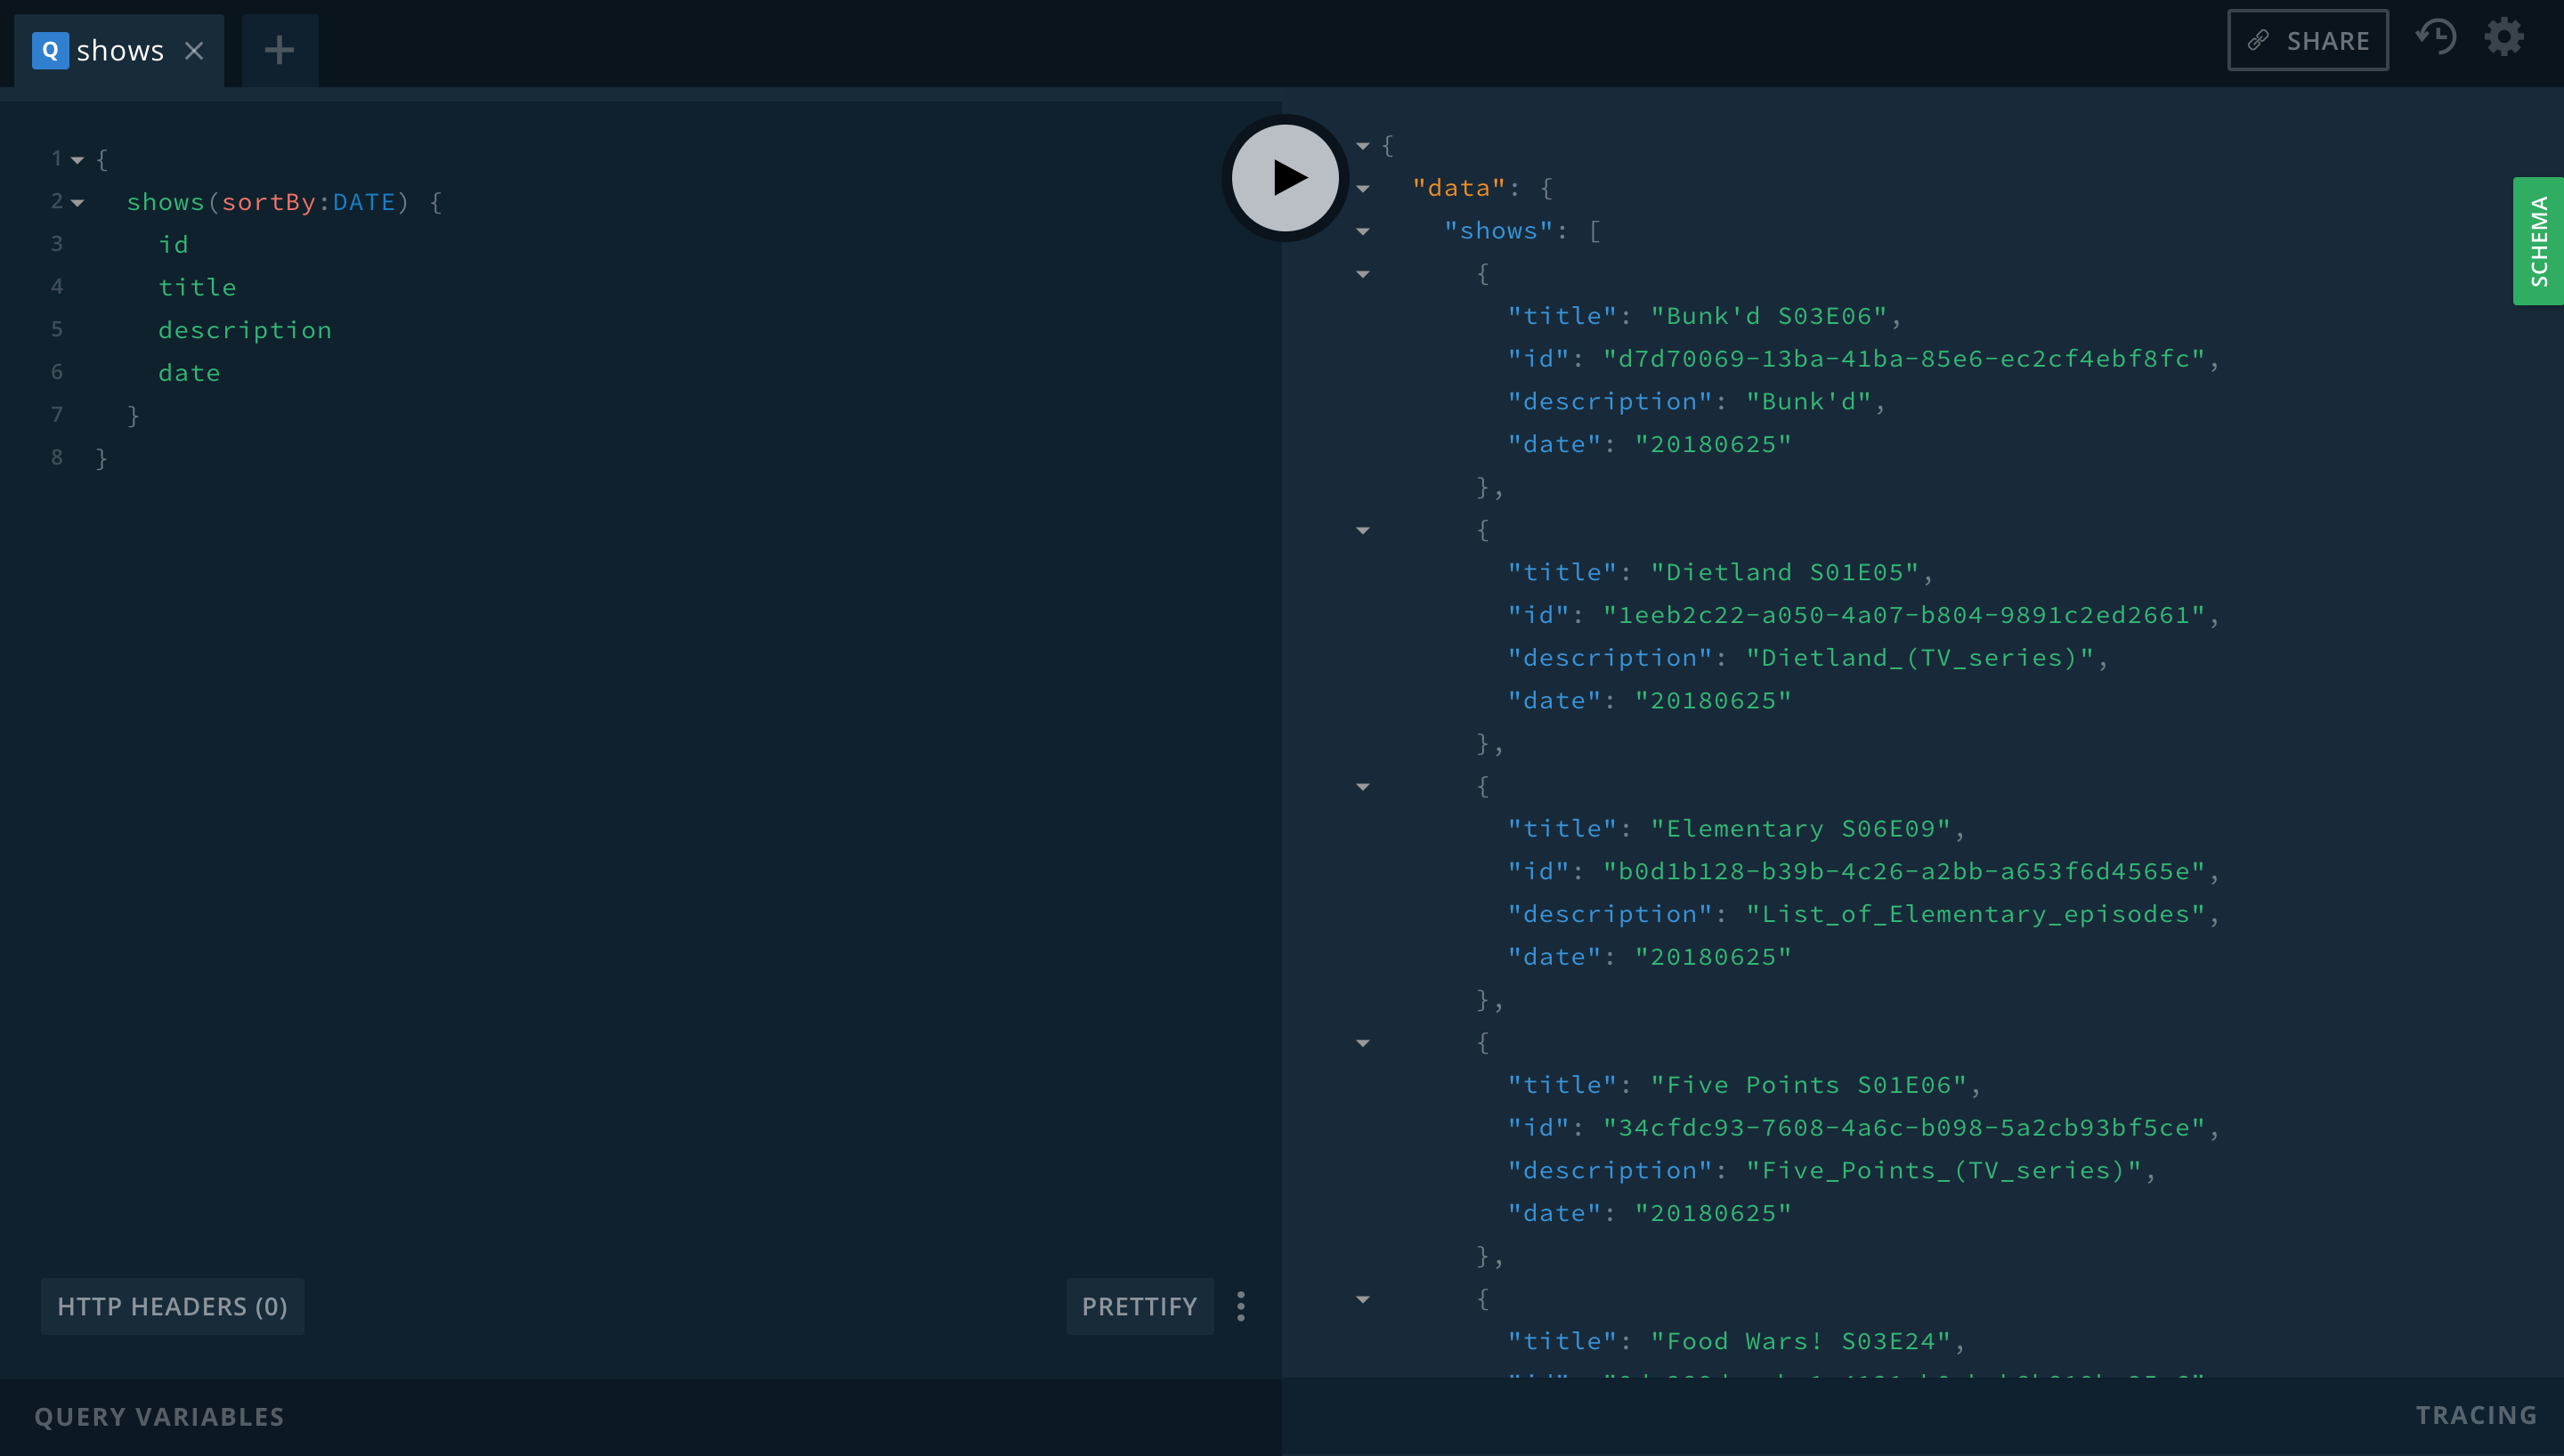Open the green SCHEMA side tab

(x=2538, y=241)
